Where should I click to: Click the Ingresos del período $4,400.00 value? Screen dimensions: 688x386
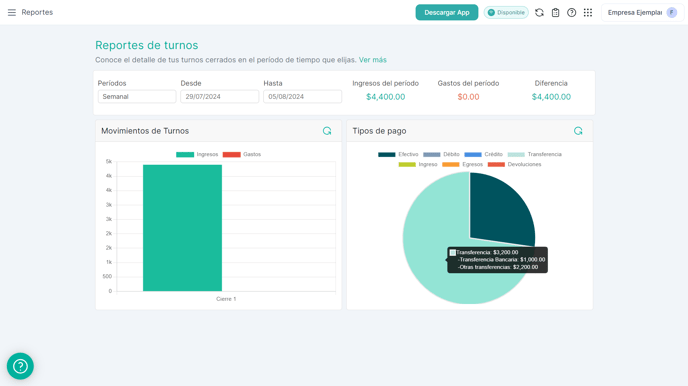[386, 97]
